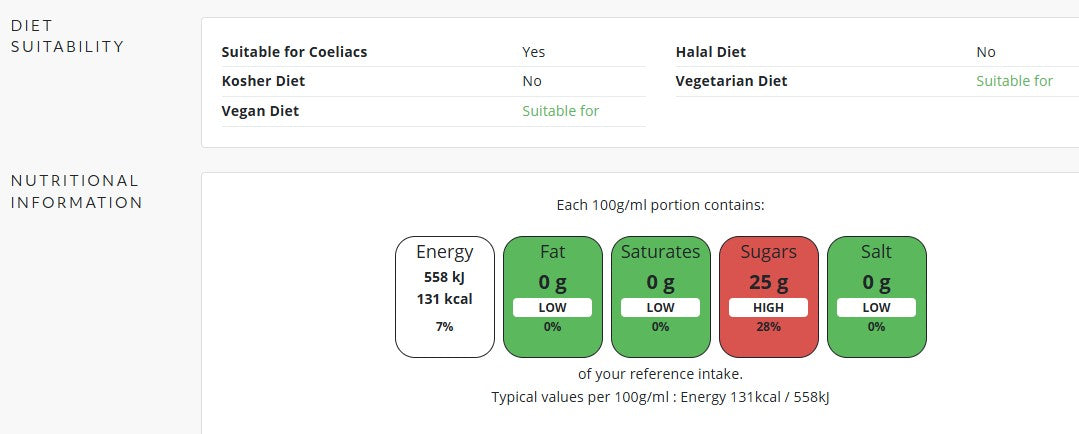The height and width of the screenshot is (434, 1079).
Task: Click the Vegan Diet row label
Action: point(260,111)
